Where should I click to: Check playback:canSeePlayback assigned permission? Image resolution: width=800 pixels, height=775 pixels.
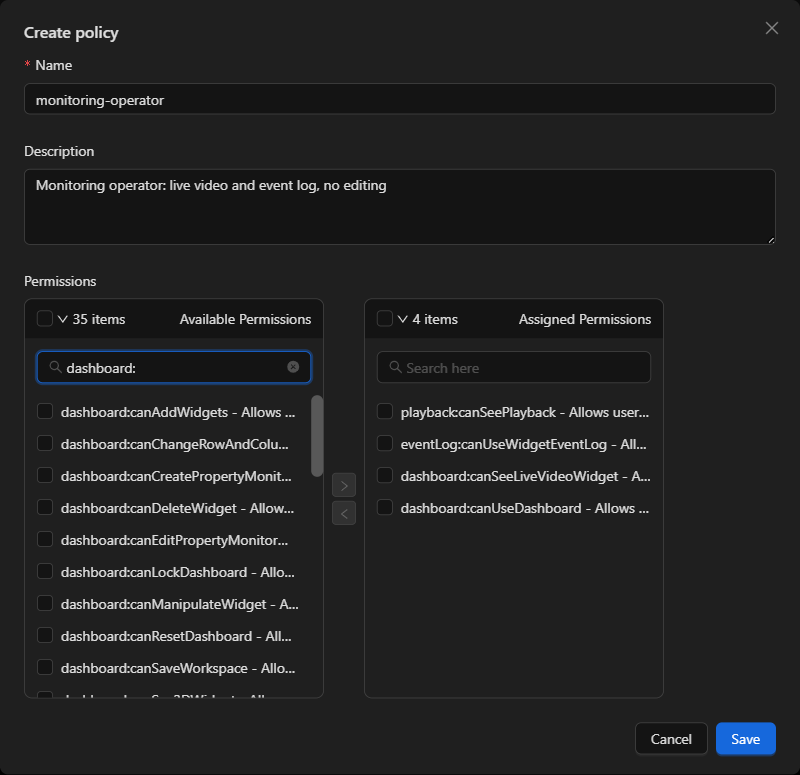tap(385, 411)
